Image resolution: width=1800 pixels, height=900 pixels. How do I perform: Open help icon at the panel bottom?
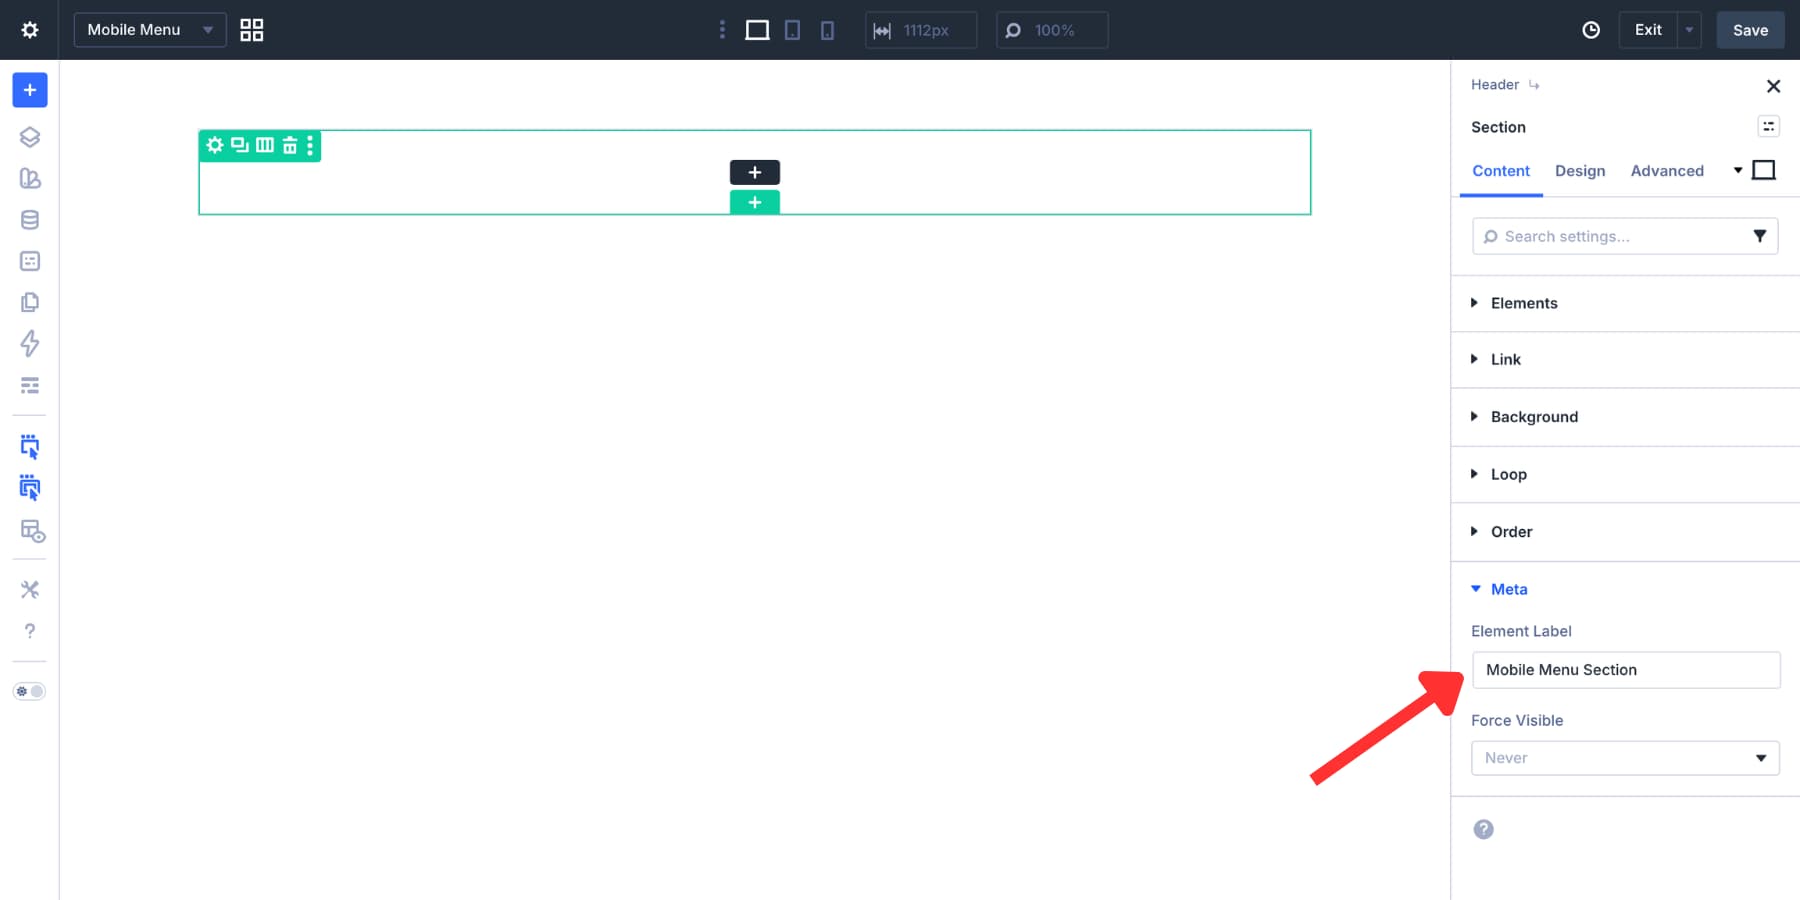(x=1484, y=829)
